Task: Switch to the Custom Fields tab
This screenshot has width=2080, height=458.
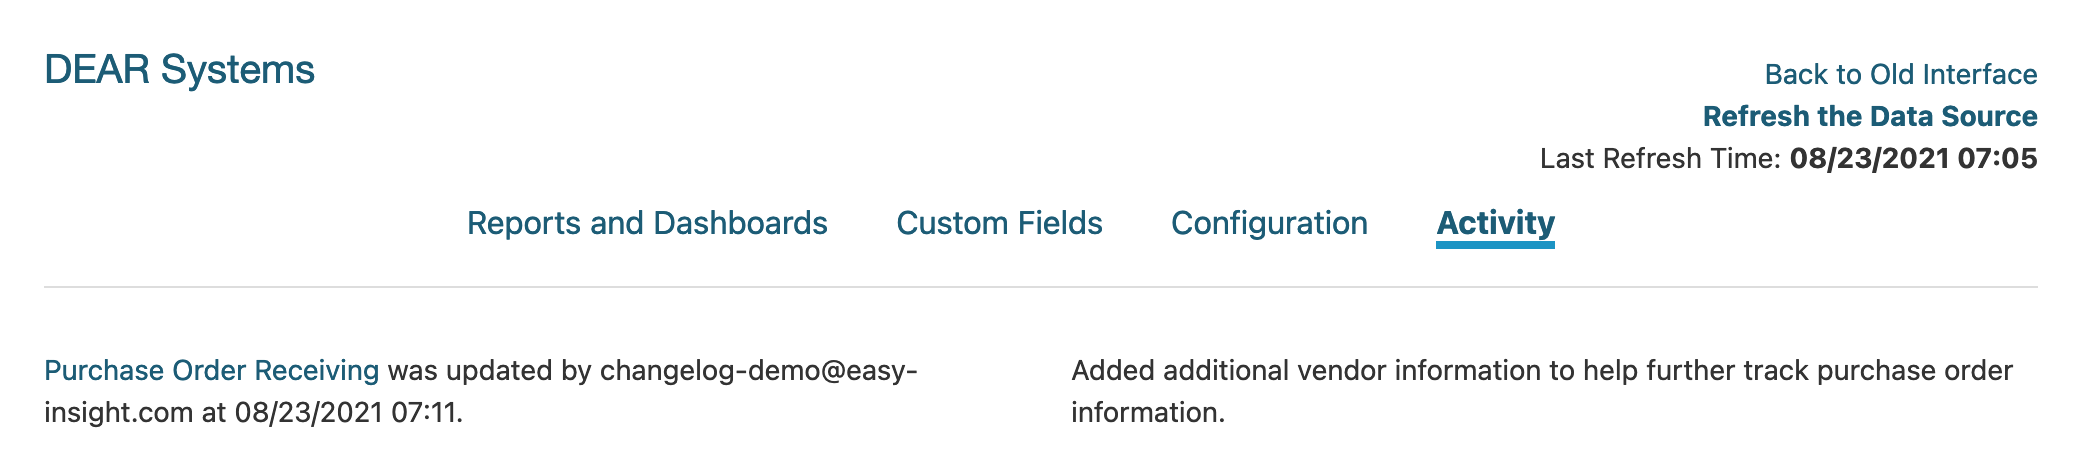Action: [x=999, y=223]
